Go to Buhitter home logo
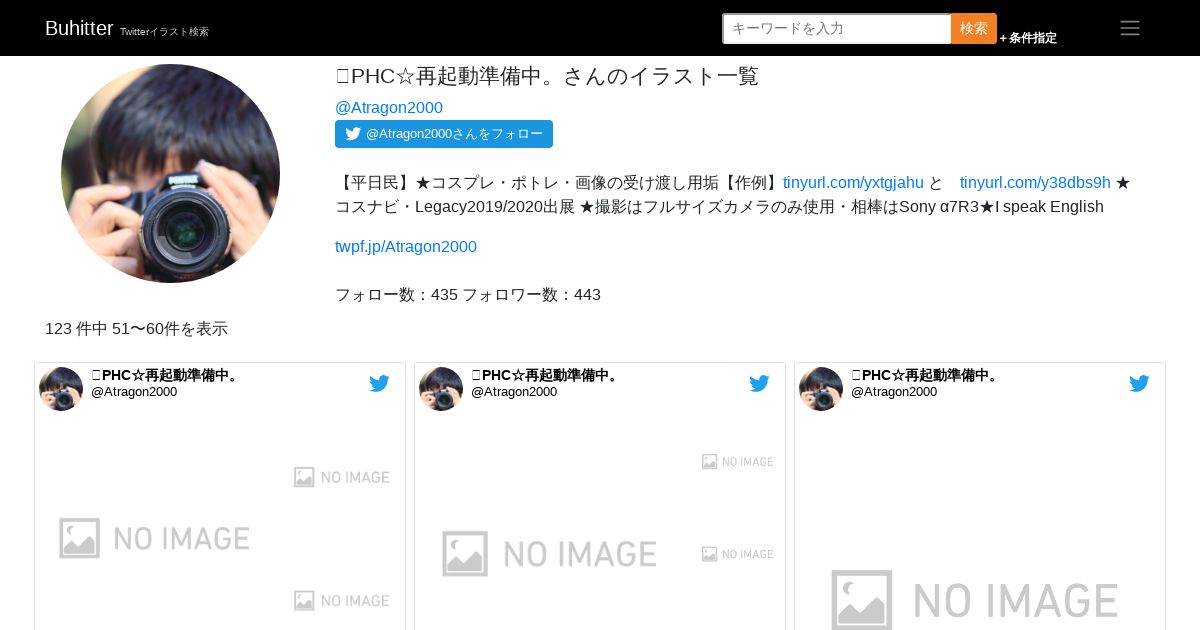 pyautogui.click(x=79, y=28)
